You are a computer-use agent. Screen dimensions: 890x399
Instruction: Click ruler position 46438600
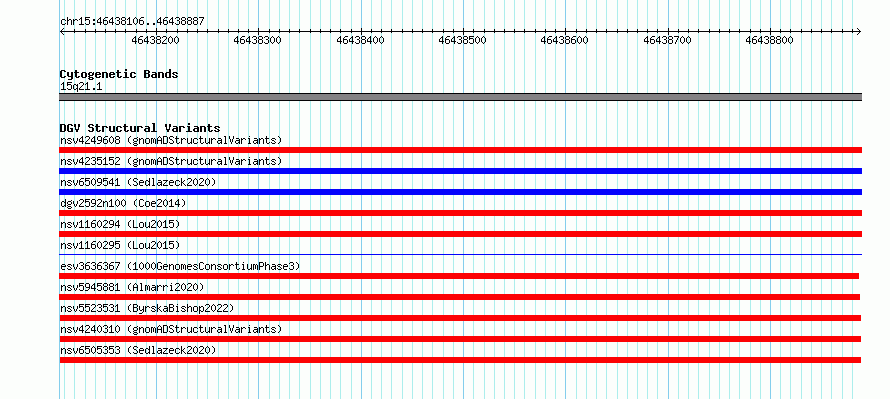pos(565,40)
